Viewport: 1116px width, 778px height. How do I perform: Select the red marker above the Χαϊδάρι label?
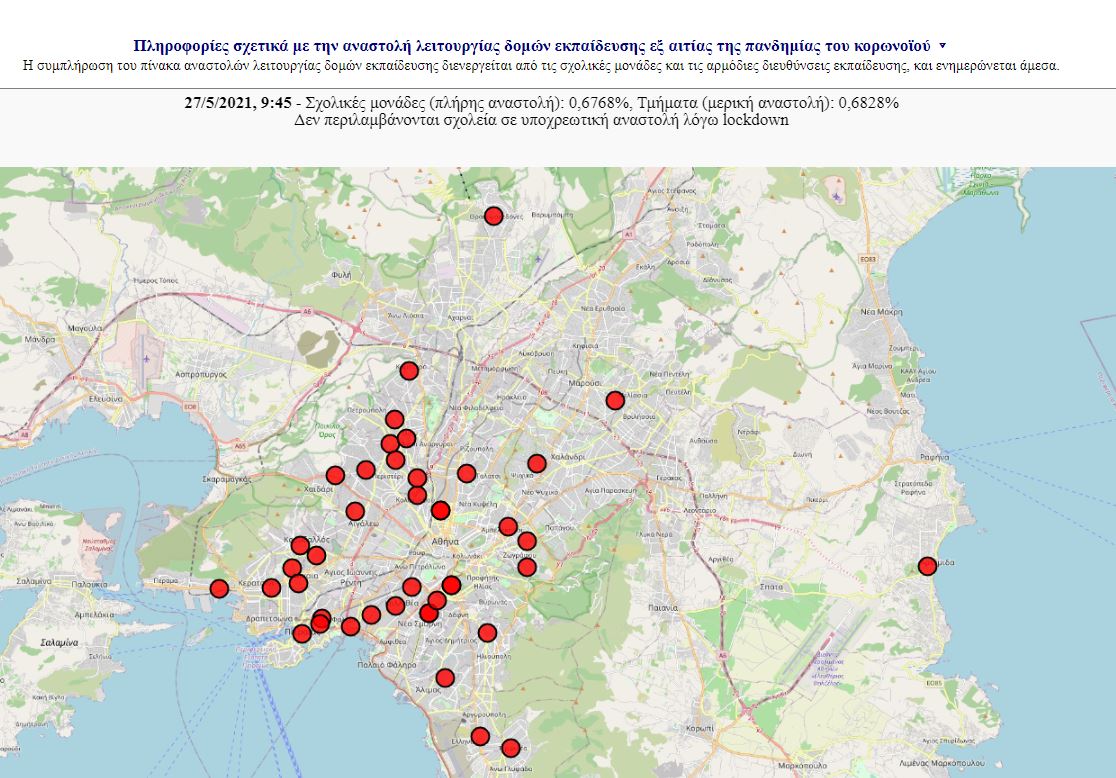click(335, 475)
